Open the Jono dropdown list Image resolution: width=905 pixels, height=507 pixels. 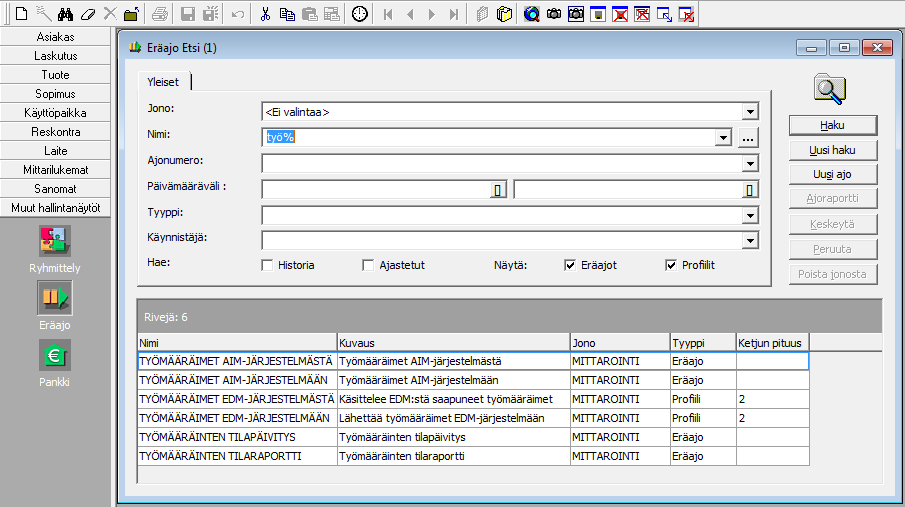pyautogui.click(x=750, y=112)
